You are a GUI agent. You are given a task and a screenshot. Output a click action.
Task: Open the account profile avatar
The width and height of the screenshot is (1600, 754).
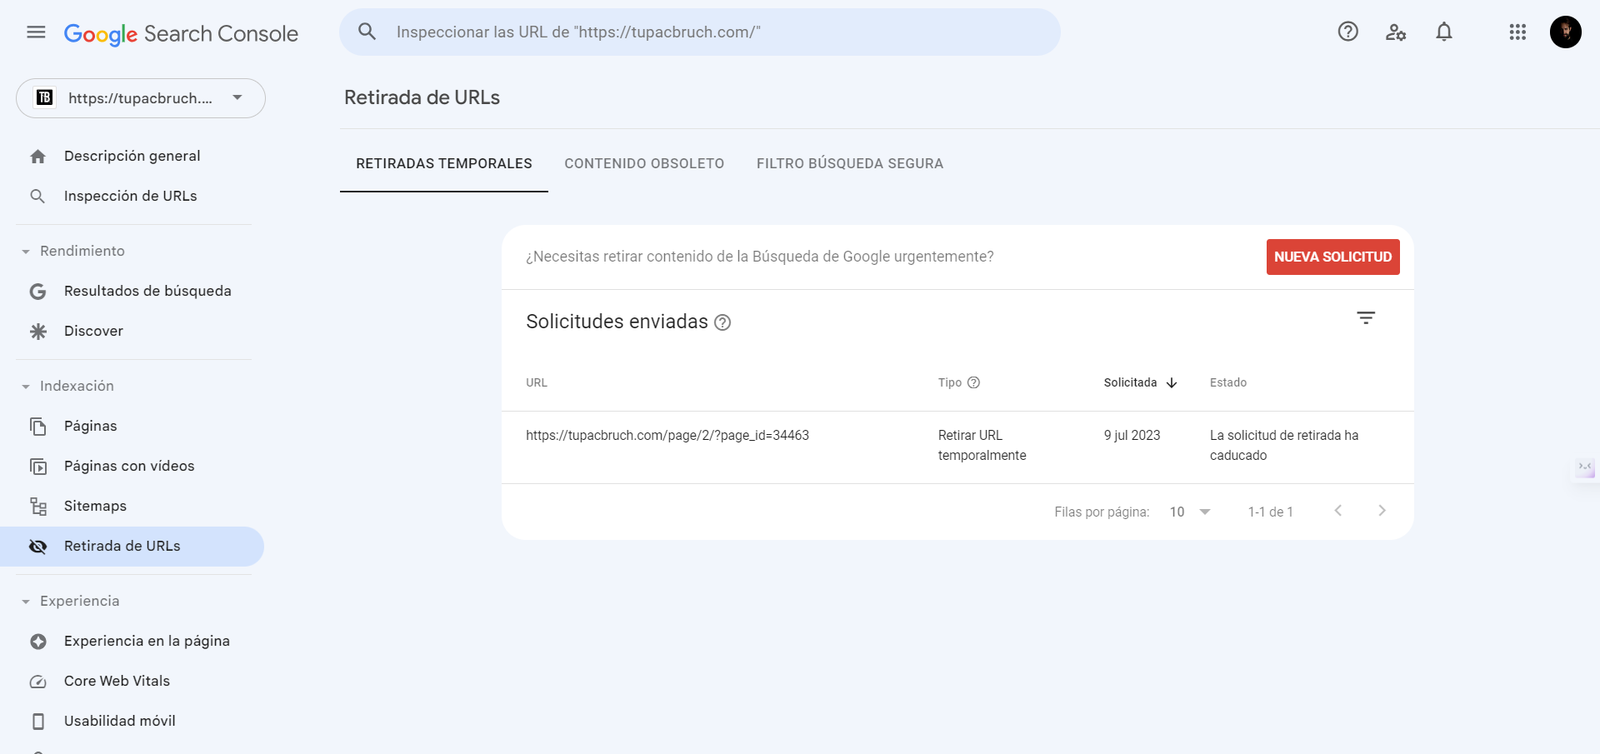(x=1566, y=32)
